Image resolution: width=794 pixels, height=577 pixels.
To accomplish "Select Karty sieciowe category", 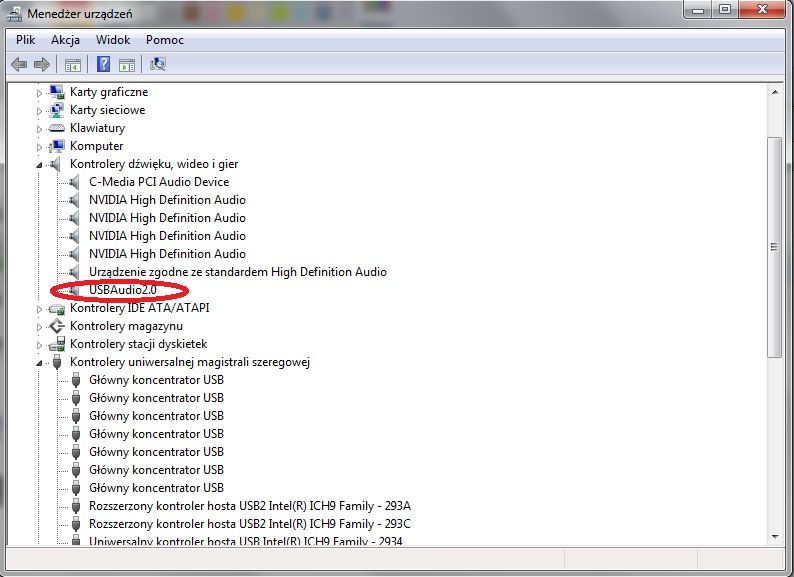I will click(107, 110).
